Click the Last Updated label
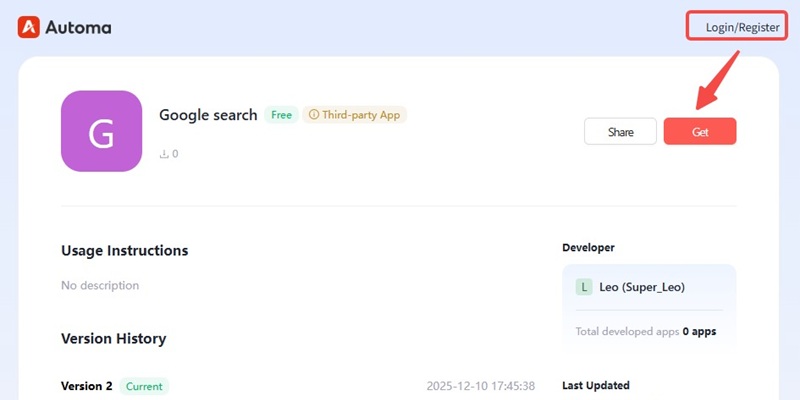The width and height of the screenshot is (800, 400). pos(596,385)
